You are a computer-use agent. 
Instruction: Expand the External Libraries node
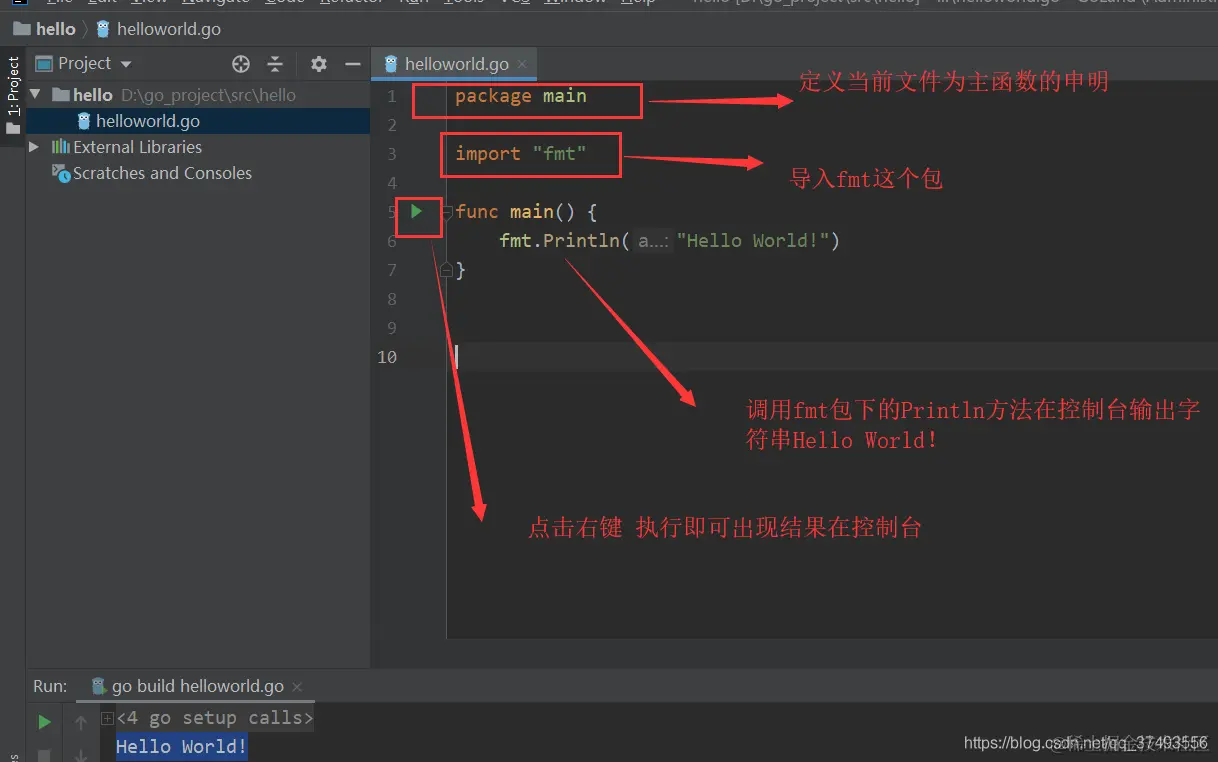coord(33,145)
